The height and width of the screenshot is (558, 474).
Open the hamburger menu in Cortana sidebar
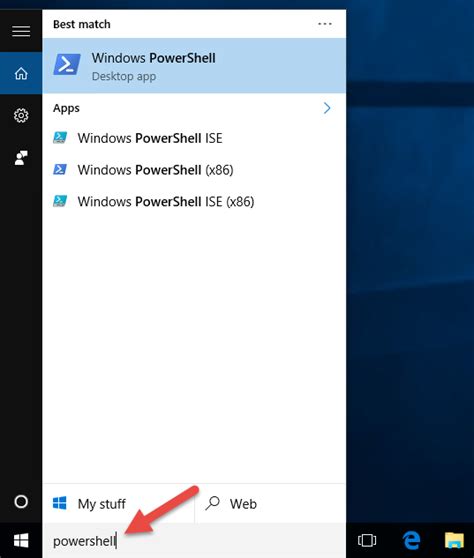21,31
